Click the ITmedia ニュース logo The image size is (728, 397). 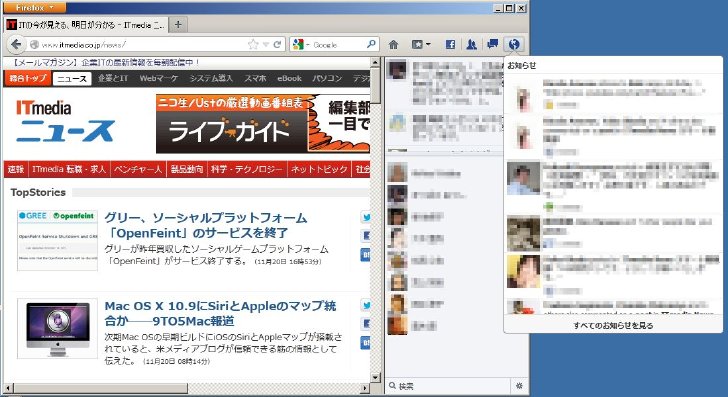pos(65,121)
